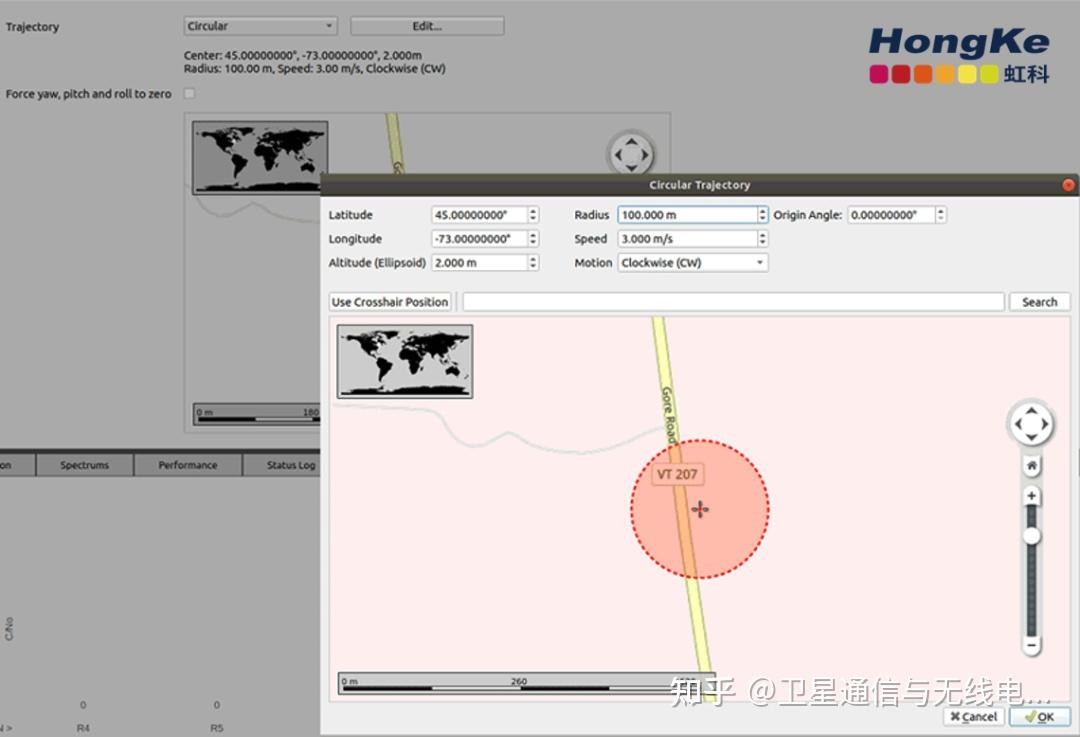Click the home icon to reset map view
This screenshot has height=737, width=1080.
tap(1031, 463)
